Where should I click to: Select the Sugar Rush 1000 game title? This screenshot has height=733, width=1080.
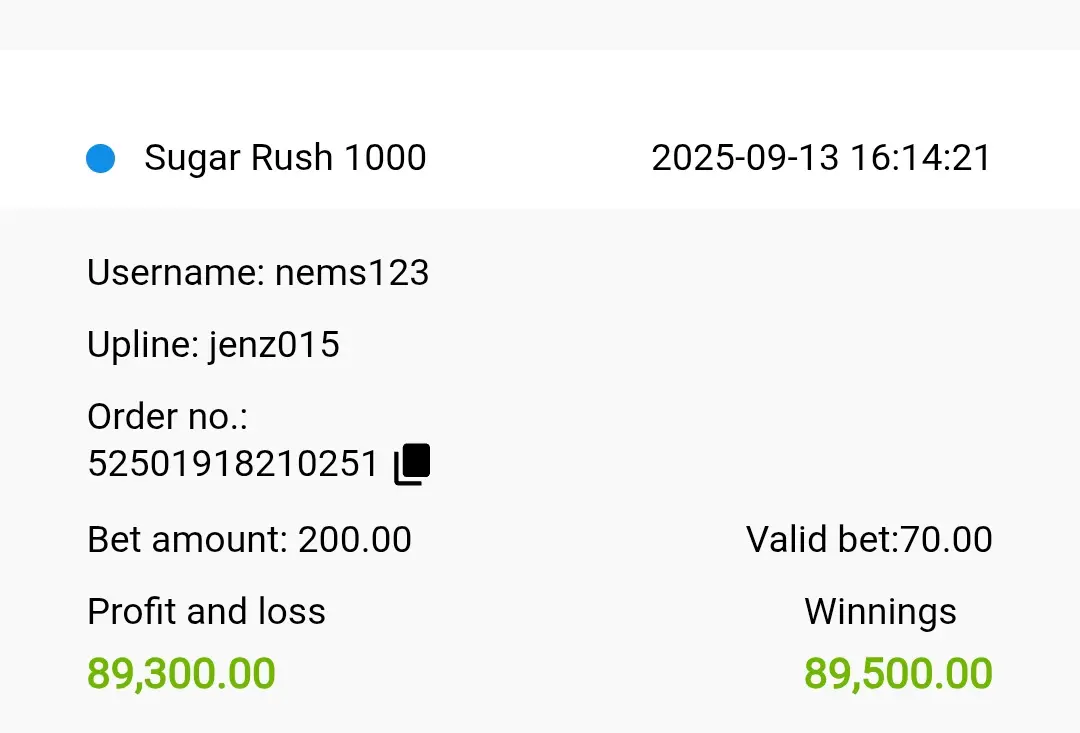pos(285,158)
